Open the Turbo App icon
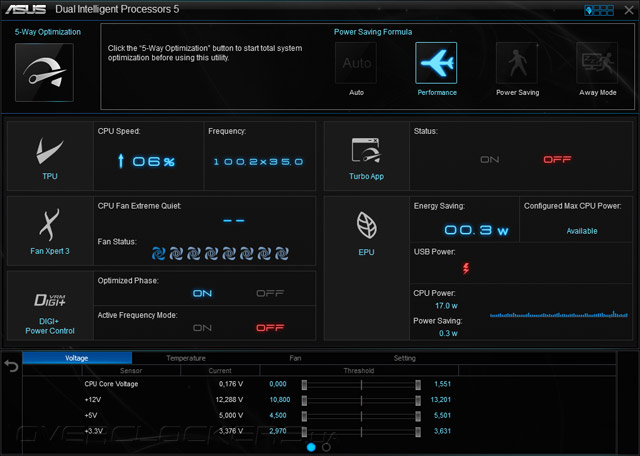 click(366, 150)
